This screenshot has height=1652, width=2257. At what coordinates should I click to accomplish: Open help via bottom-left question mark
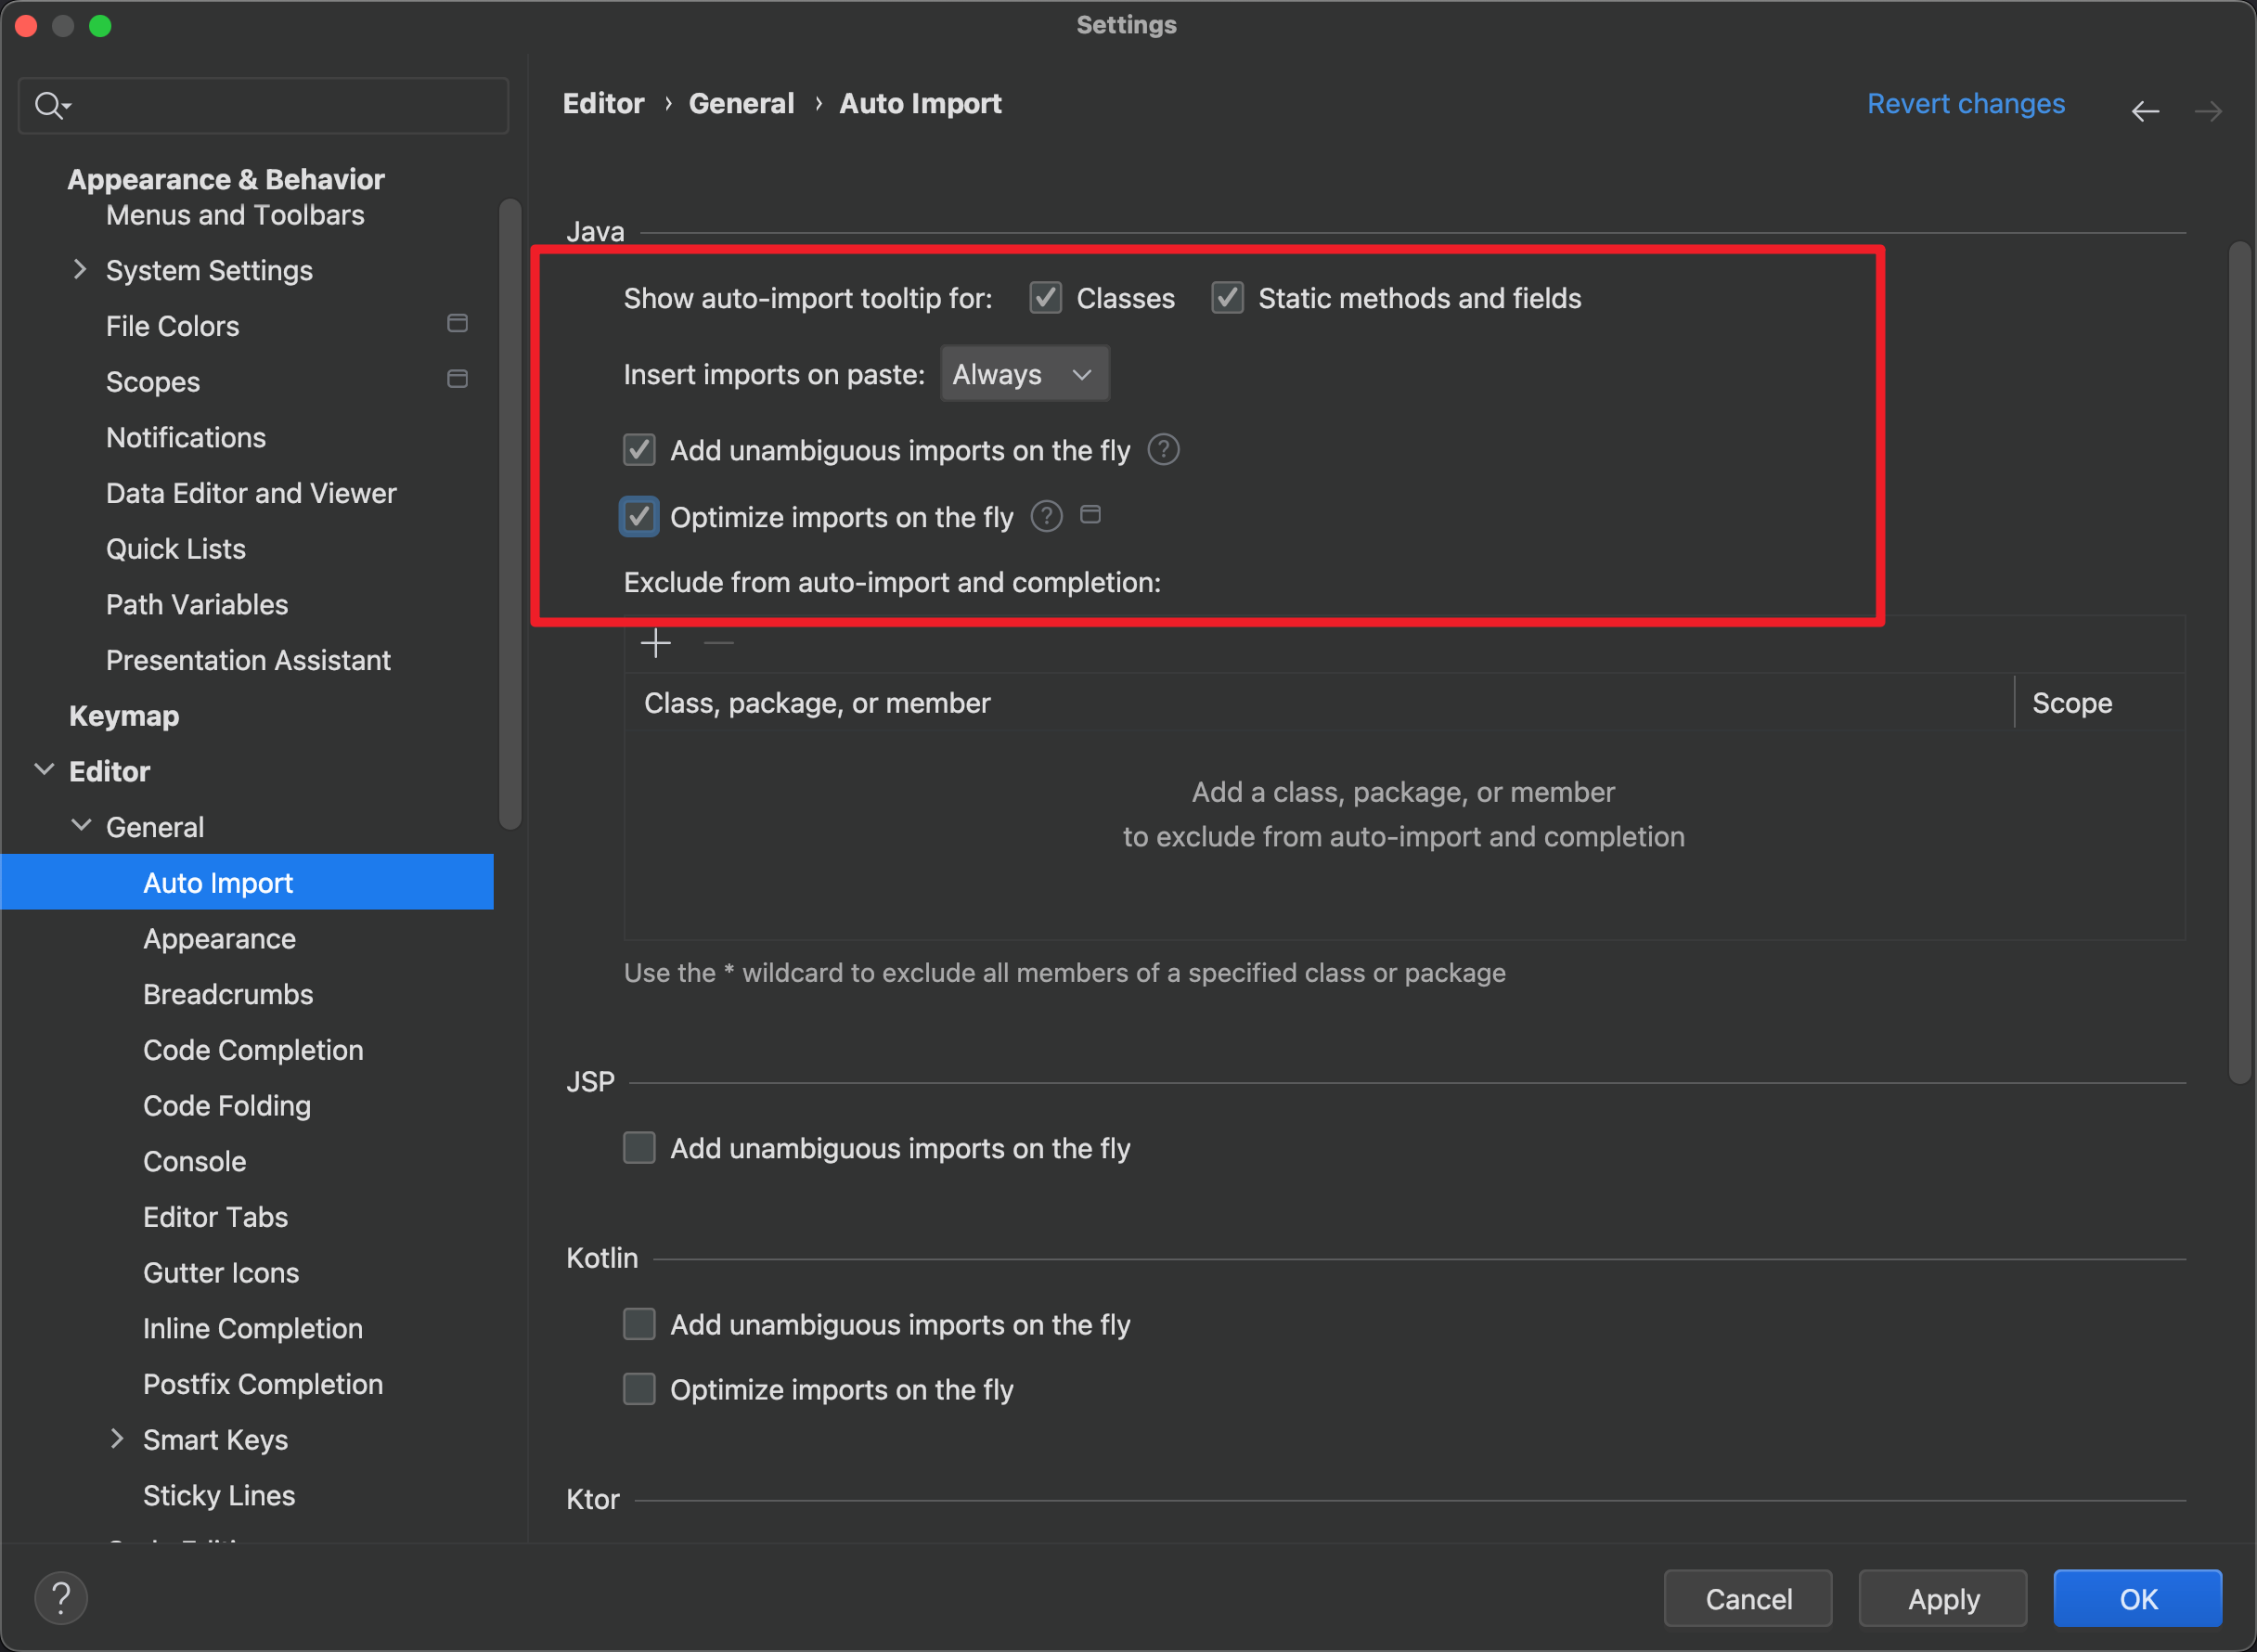pos(60,1598)
